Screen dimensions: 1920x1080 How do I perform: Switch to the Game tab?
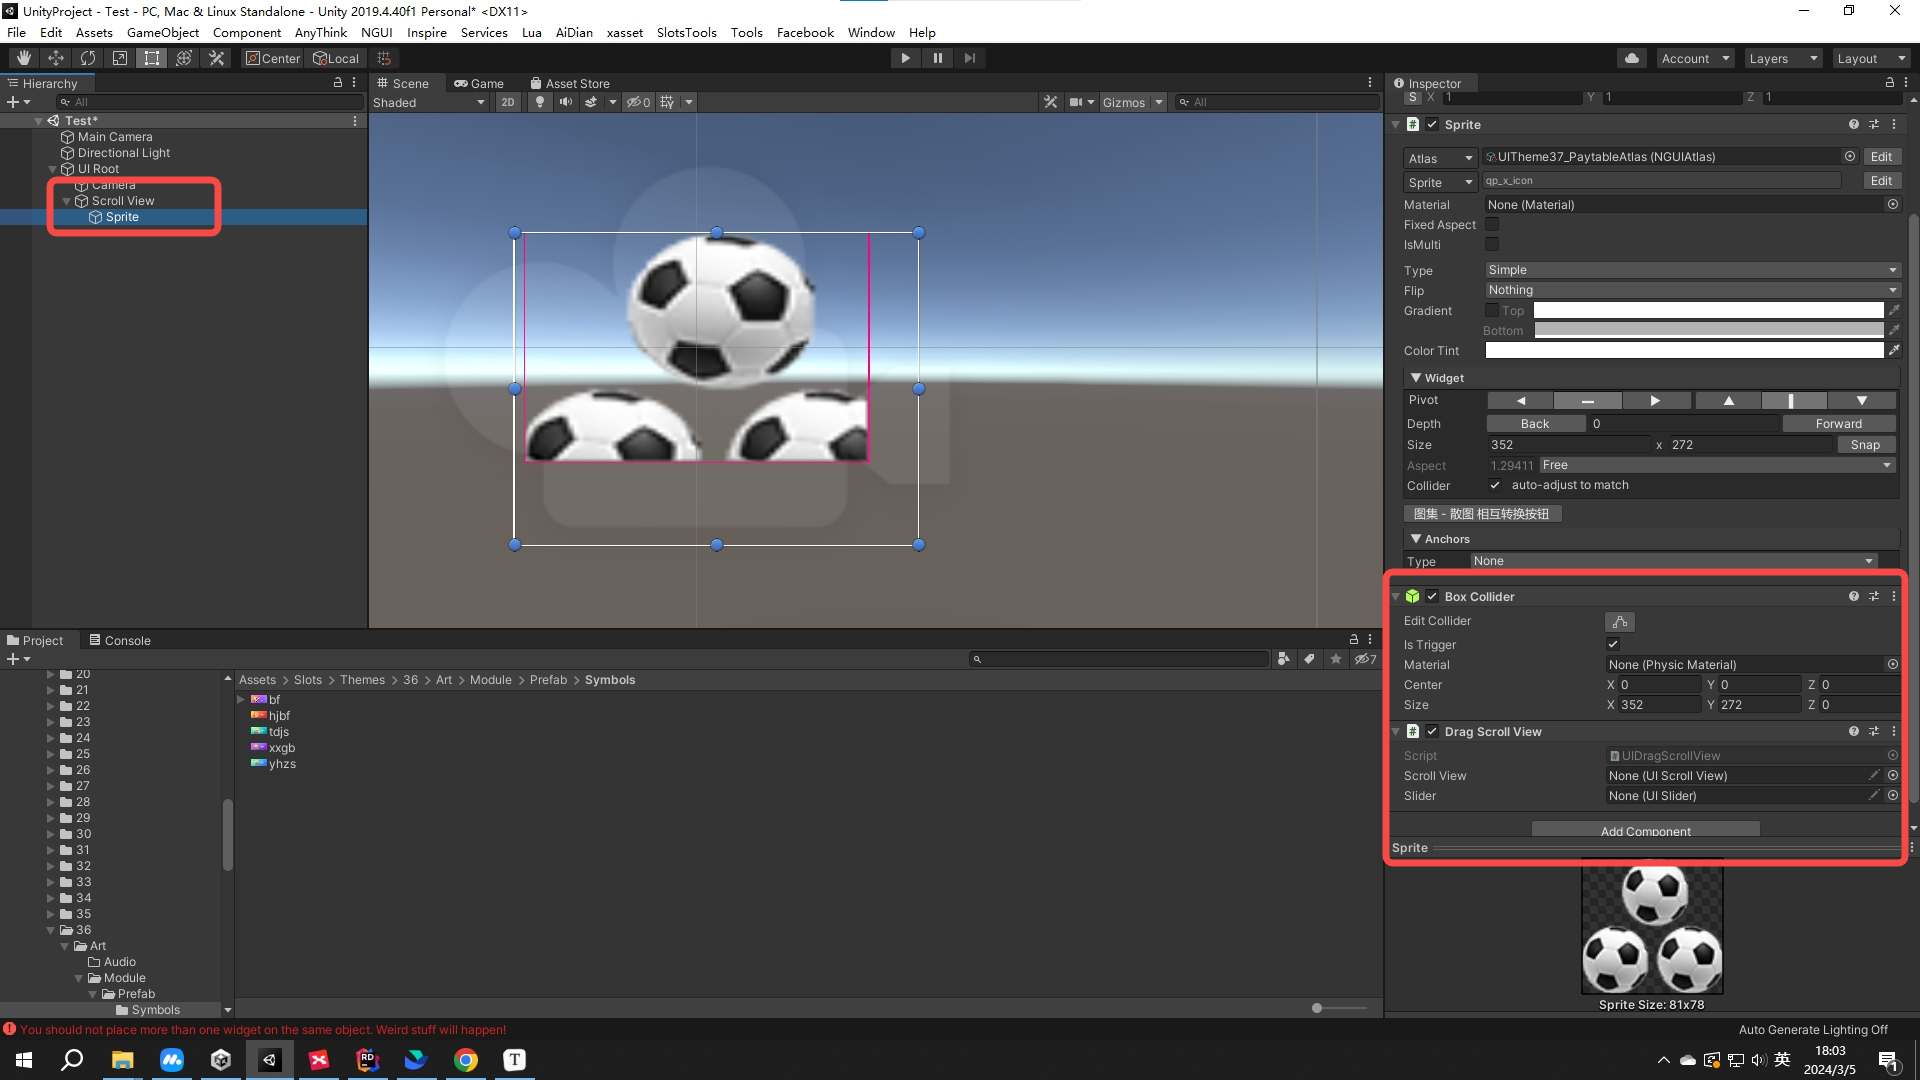click(478, 83)
